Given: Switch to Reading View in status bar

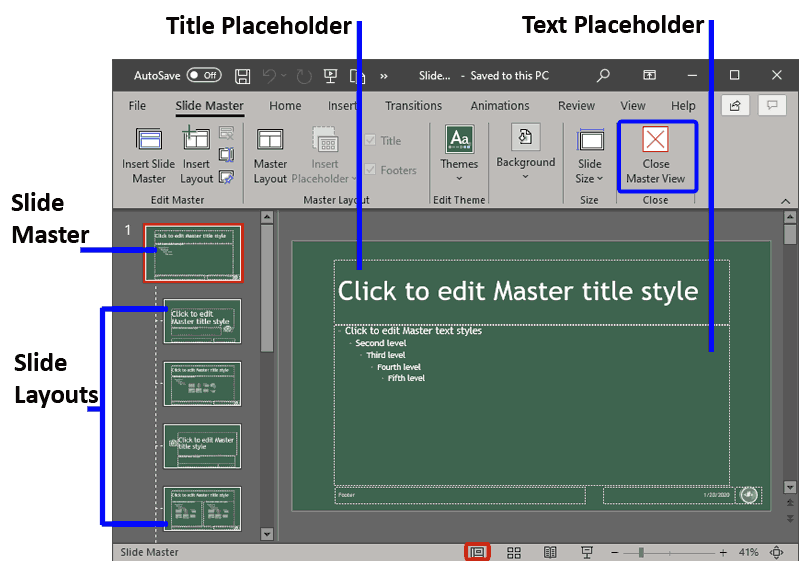Looking at the screenshot, I should (550, 552).
